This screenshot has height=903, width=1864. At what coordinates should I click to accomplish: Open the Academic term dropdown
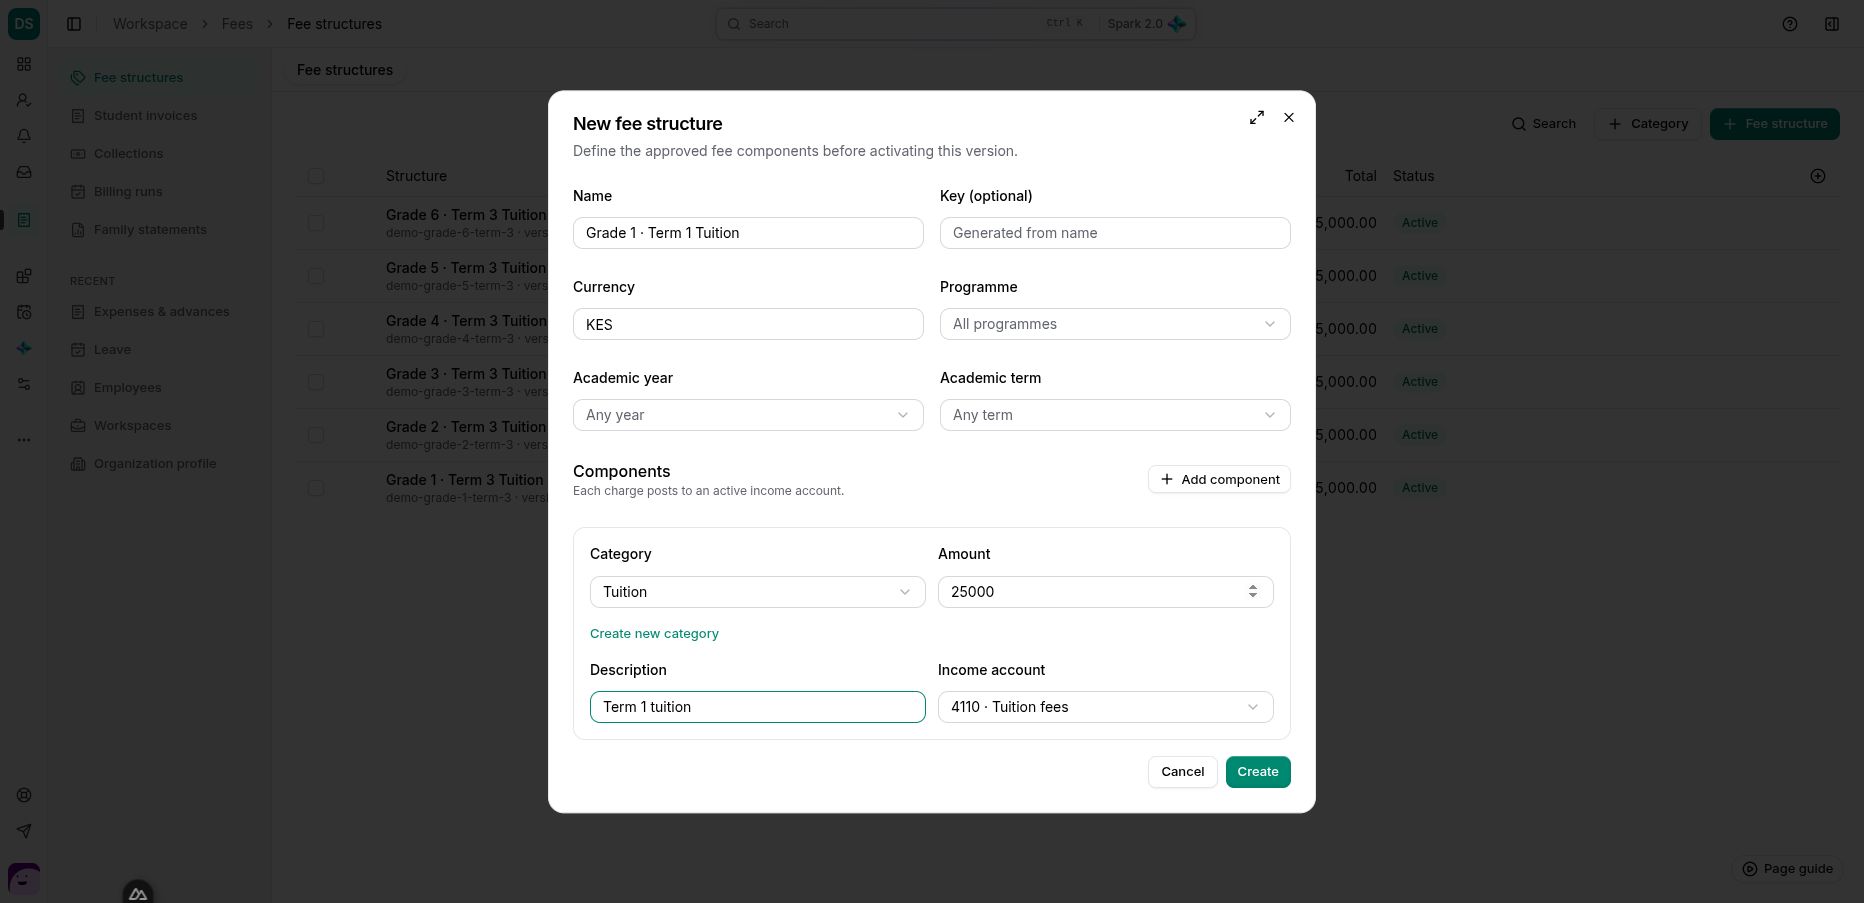tap(1115, 415)
